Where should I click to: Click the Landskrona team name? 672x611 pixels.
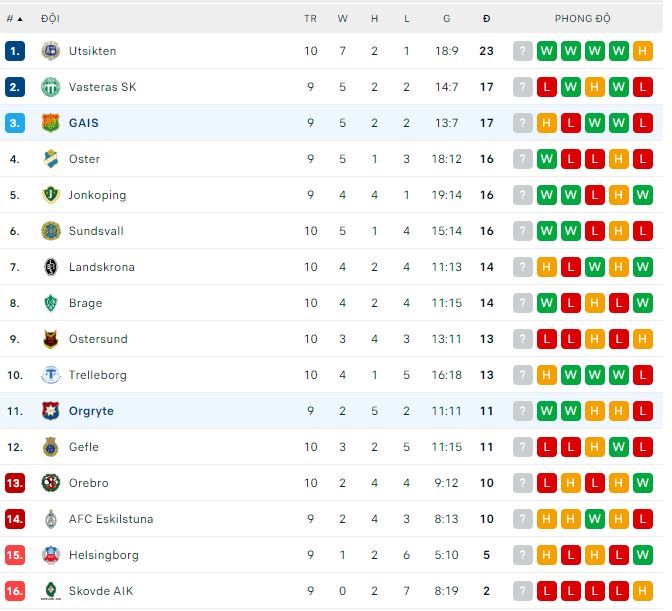(101, 267)
